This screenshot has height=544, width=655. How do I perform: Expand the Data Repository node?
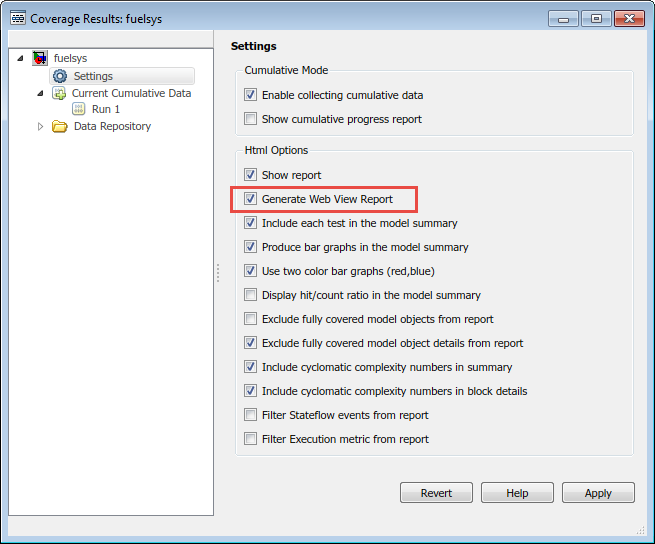click(41, 126)
